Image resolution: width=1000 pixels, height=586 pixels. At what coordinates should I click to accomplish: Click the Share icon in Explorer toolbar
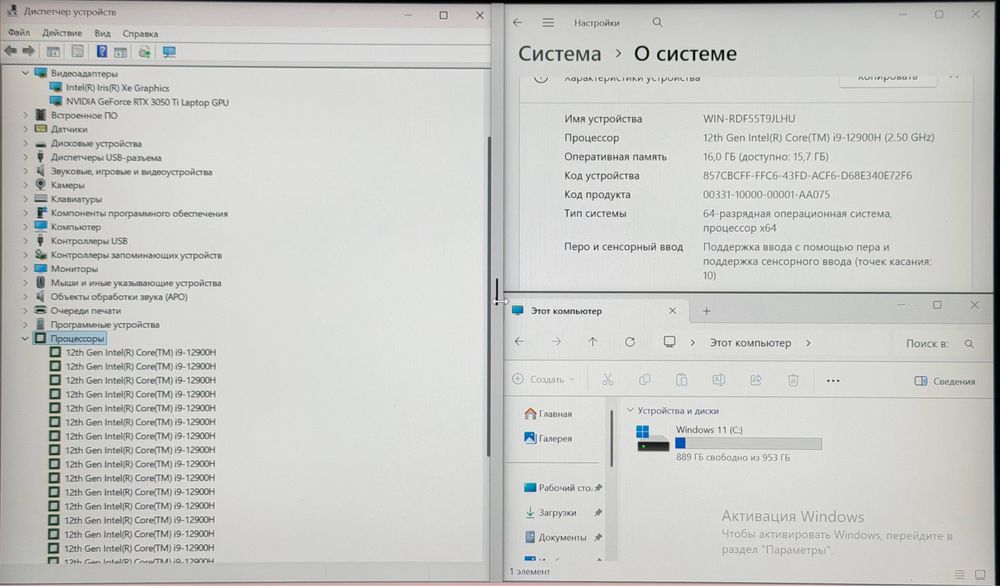tap(756, 380)
